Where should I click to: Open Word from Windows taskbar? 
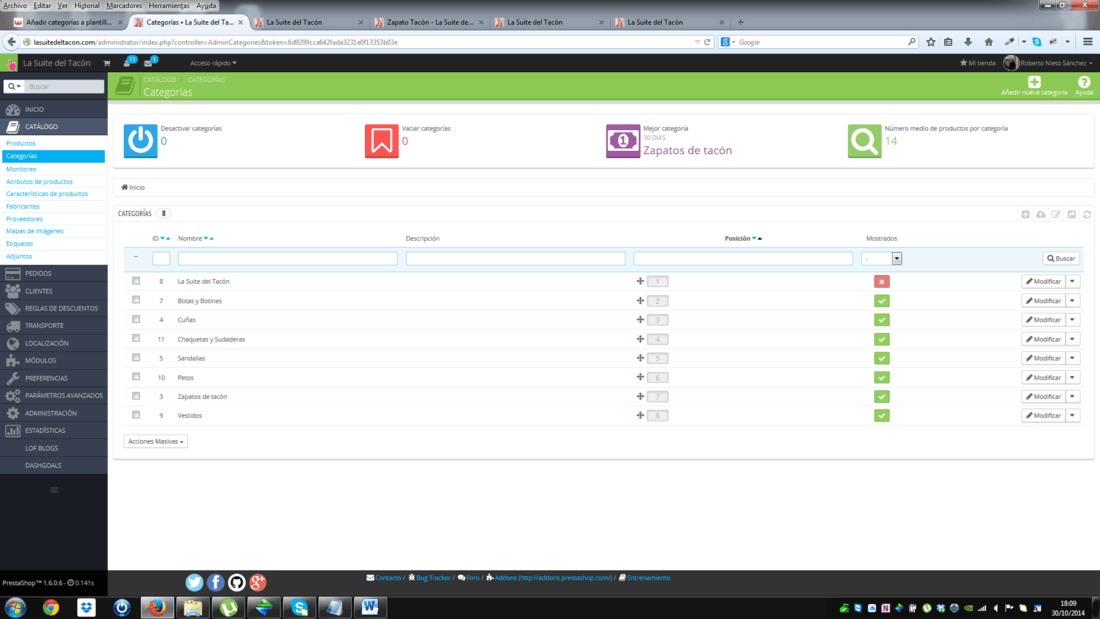pyautogui.click(x=370, y=607)
